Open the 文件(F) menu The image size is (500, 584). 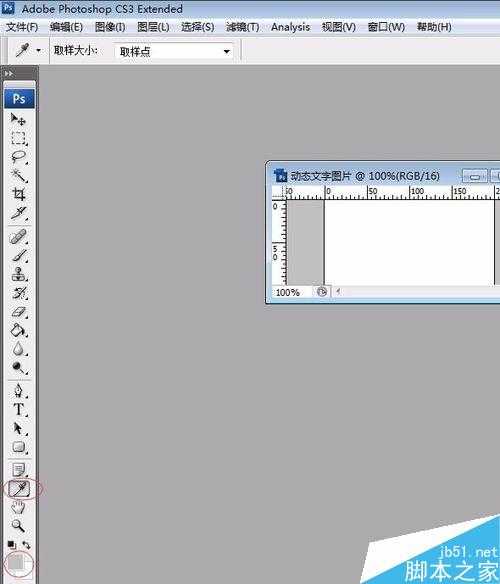(x=22, y=27)
